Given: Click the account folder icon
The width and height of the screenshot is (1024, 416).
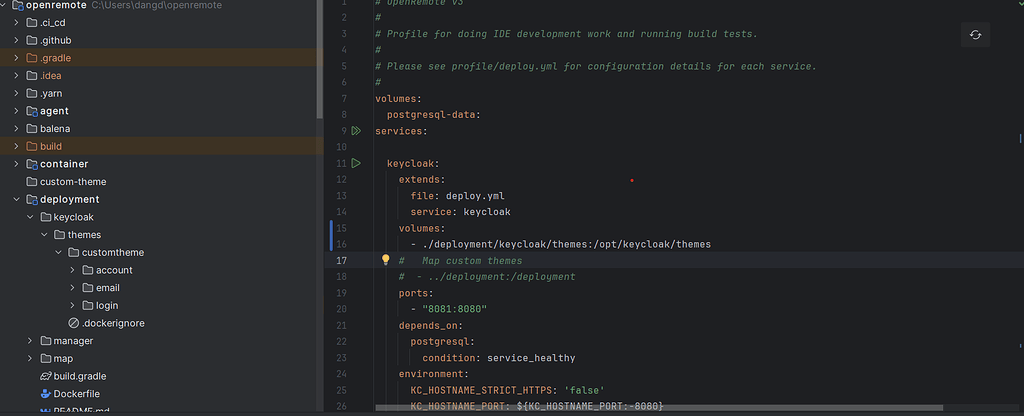Looking at the screenshot, I should click(88, 270).
